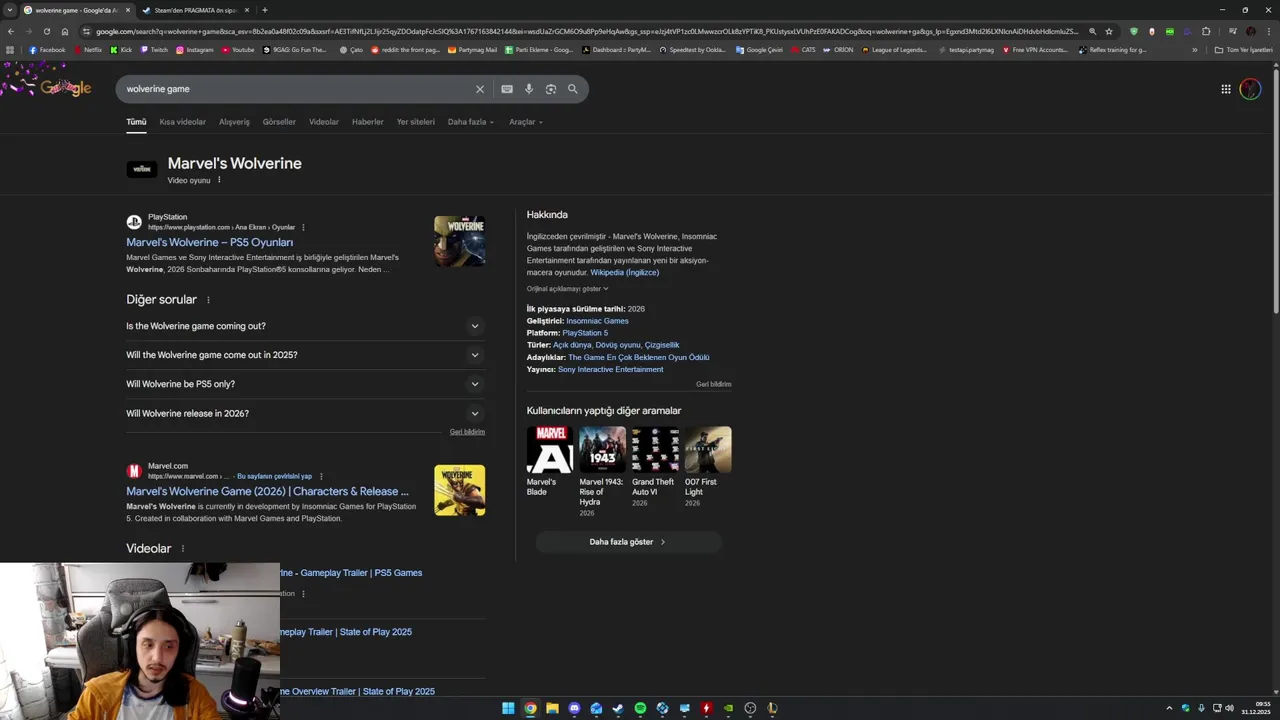The image size is (1280, 720).
Task: Click the magnifier search submit icon
Action: pyautogui.click(x=573, y=89)
